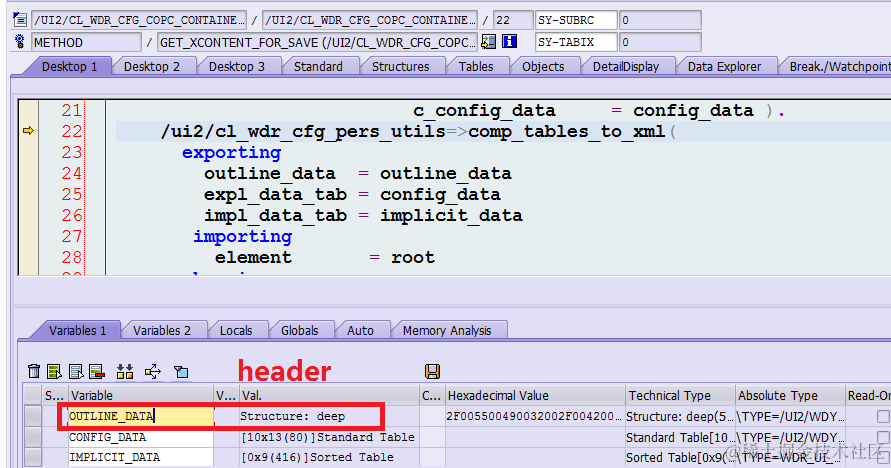
Task: Click the SY-TABIX field
Action: tap(576, 42)
